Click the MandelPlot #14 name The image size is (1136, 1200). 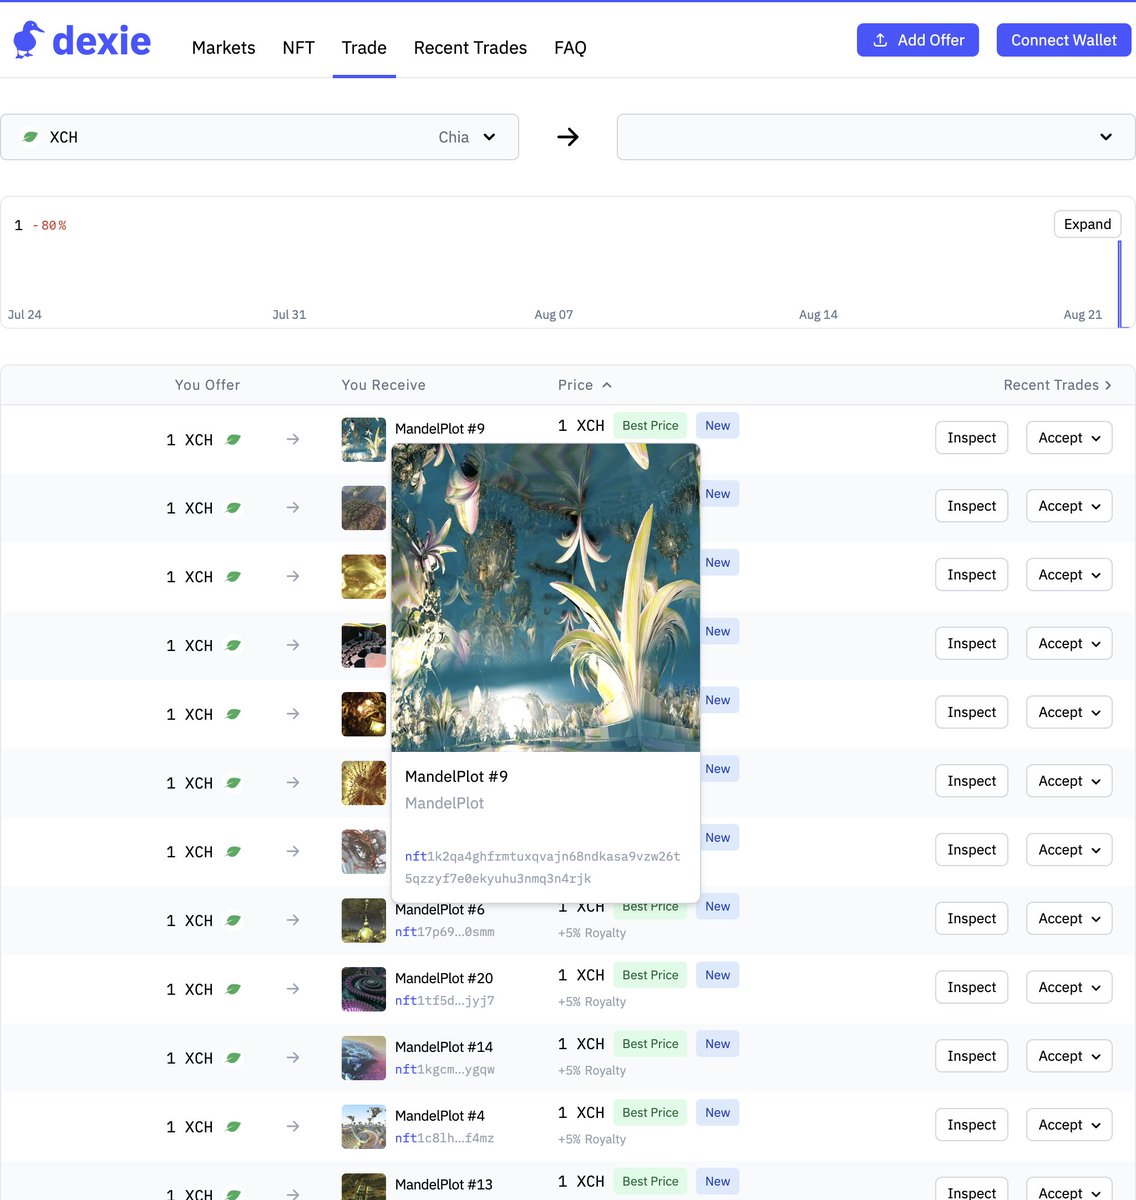click(x=444, y=1047)
